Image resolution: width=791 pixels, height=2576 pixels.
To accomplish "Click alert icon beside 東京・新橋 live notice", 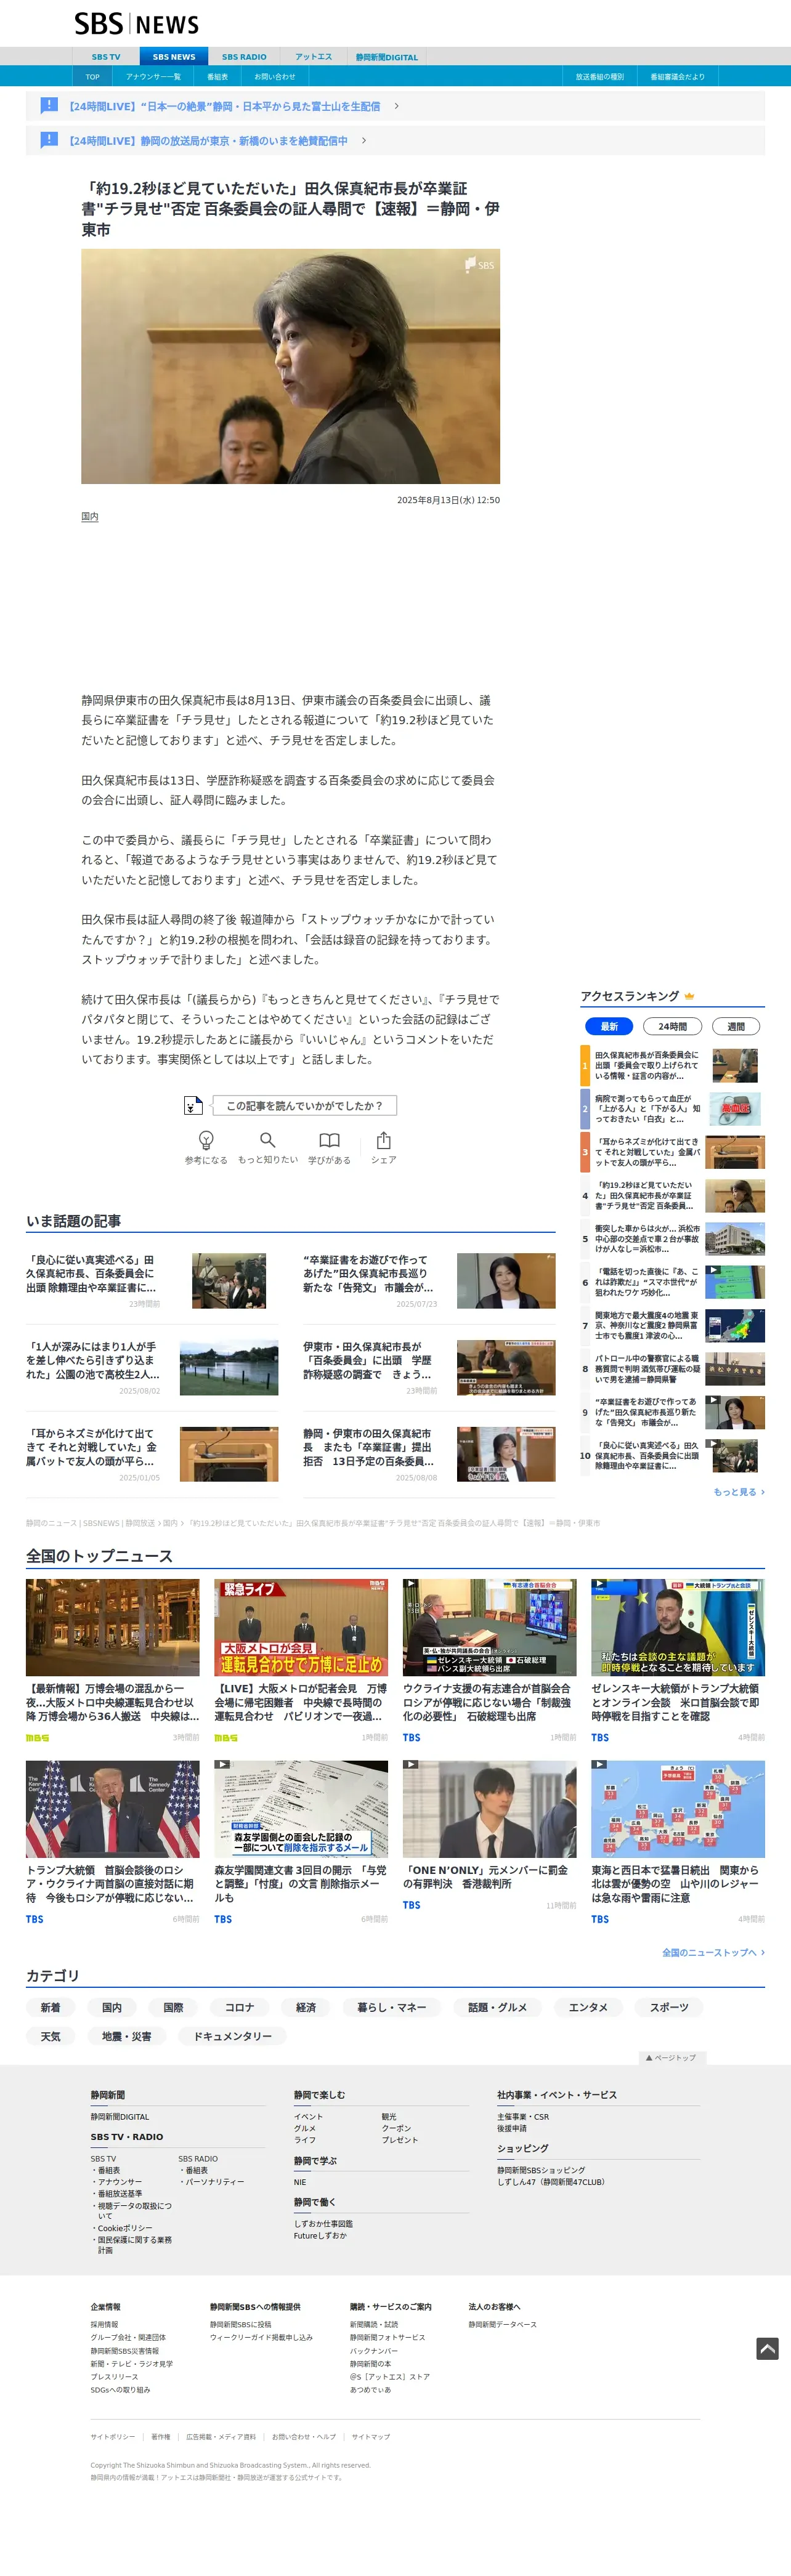I will point(49,140).
